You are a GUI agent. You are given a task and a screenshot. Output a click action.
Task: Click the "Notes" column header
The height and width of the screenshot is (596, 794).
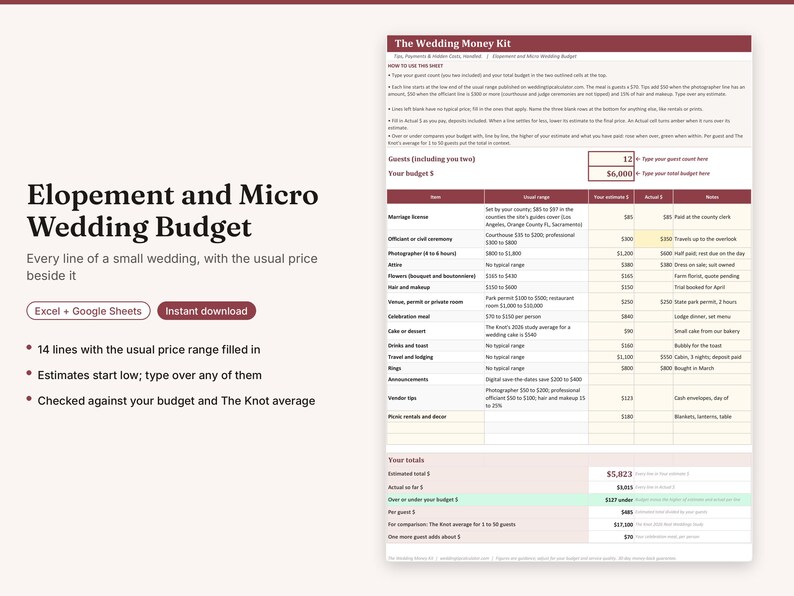[712, 197]
